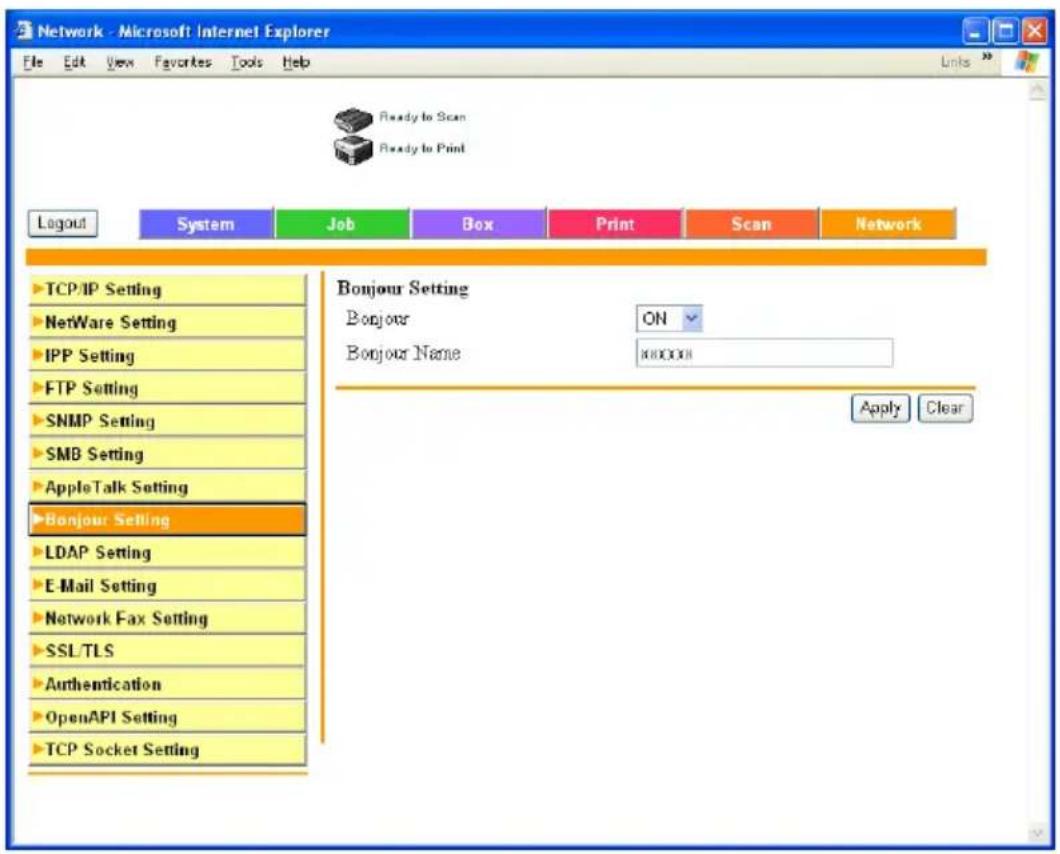Switch to the Scan tab
Image resolution: width=1060 pixels, height=854 pixels.
751,224
